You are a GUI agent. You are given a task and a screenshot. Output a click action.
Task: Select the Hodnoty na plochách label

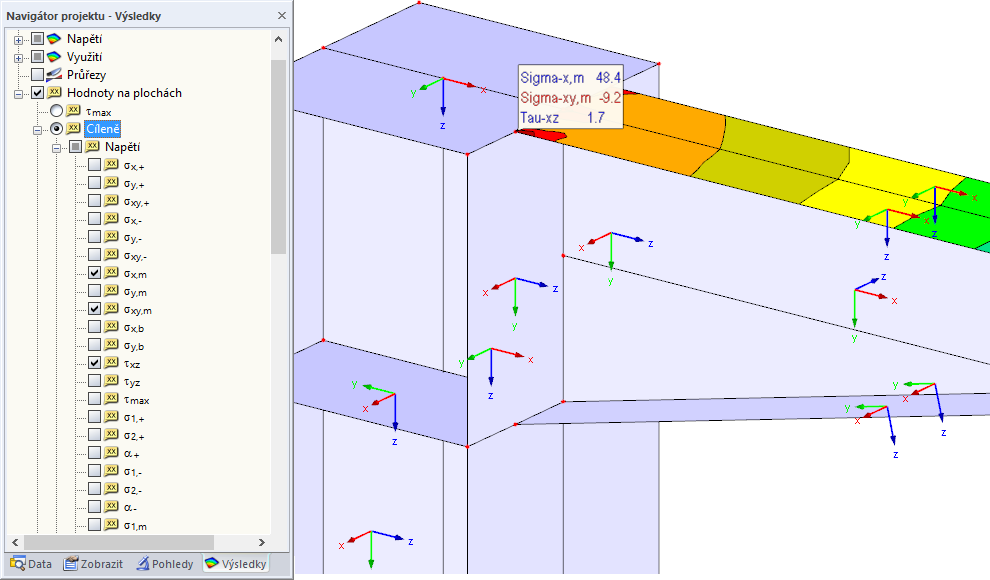pyautogui.click(x=124, y=93)
